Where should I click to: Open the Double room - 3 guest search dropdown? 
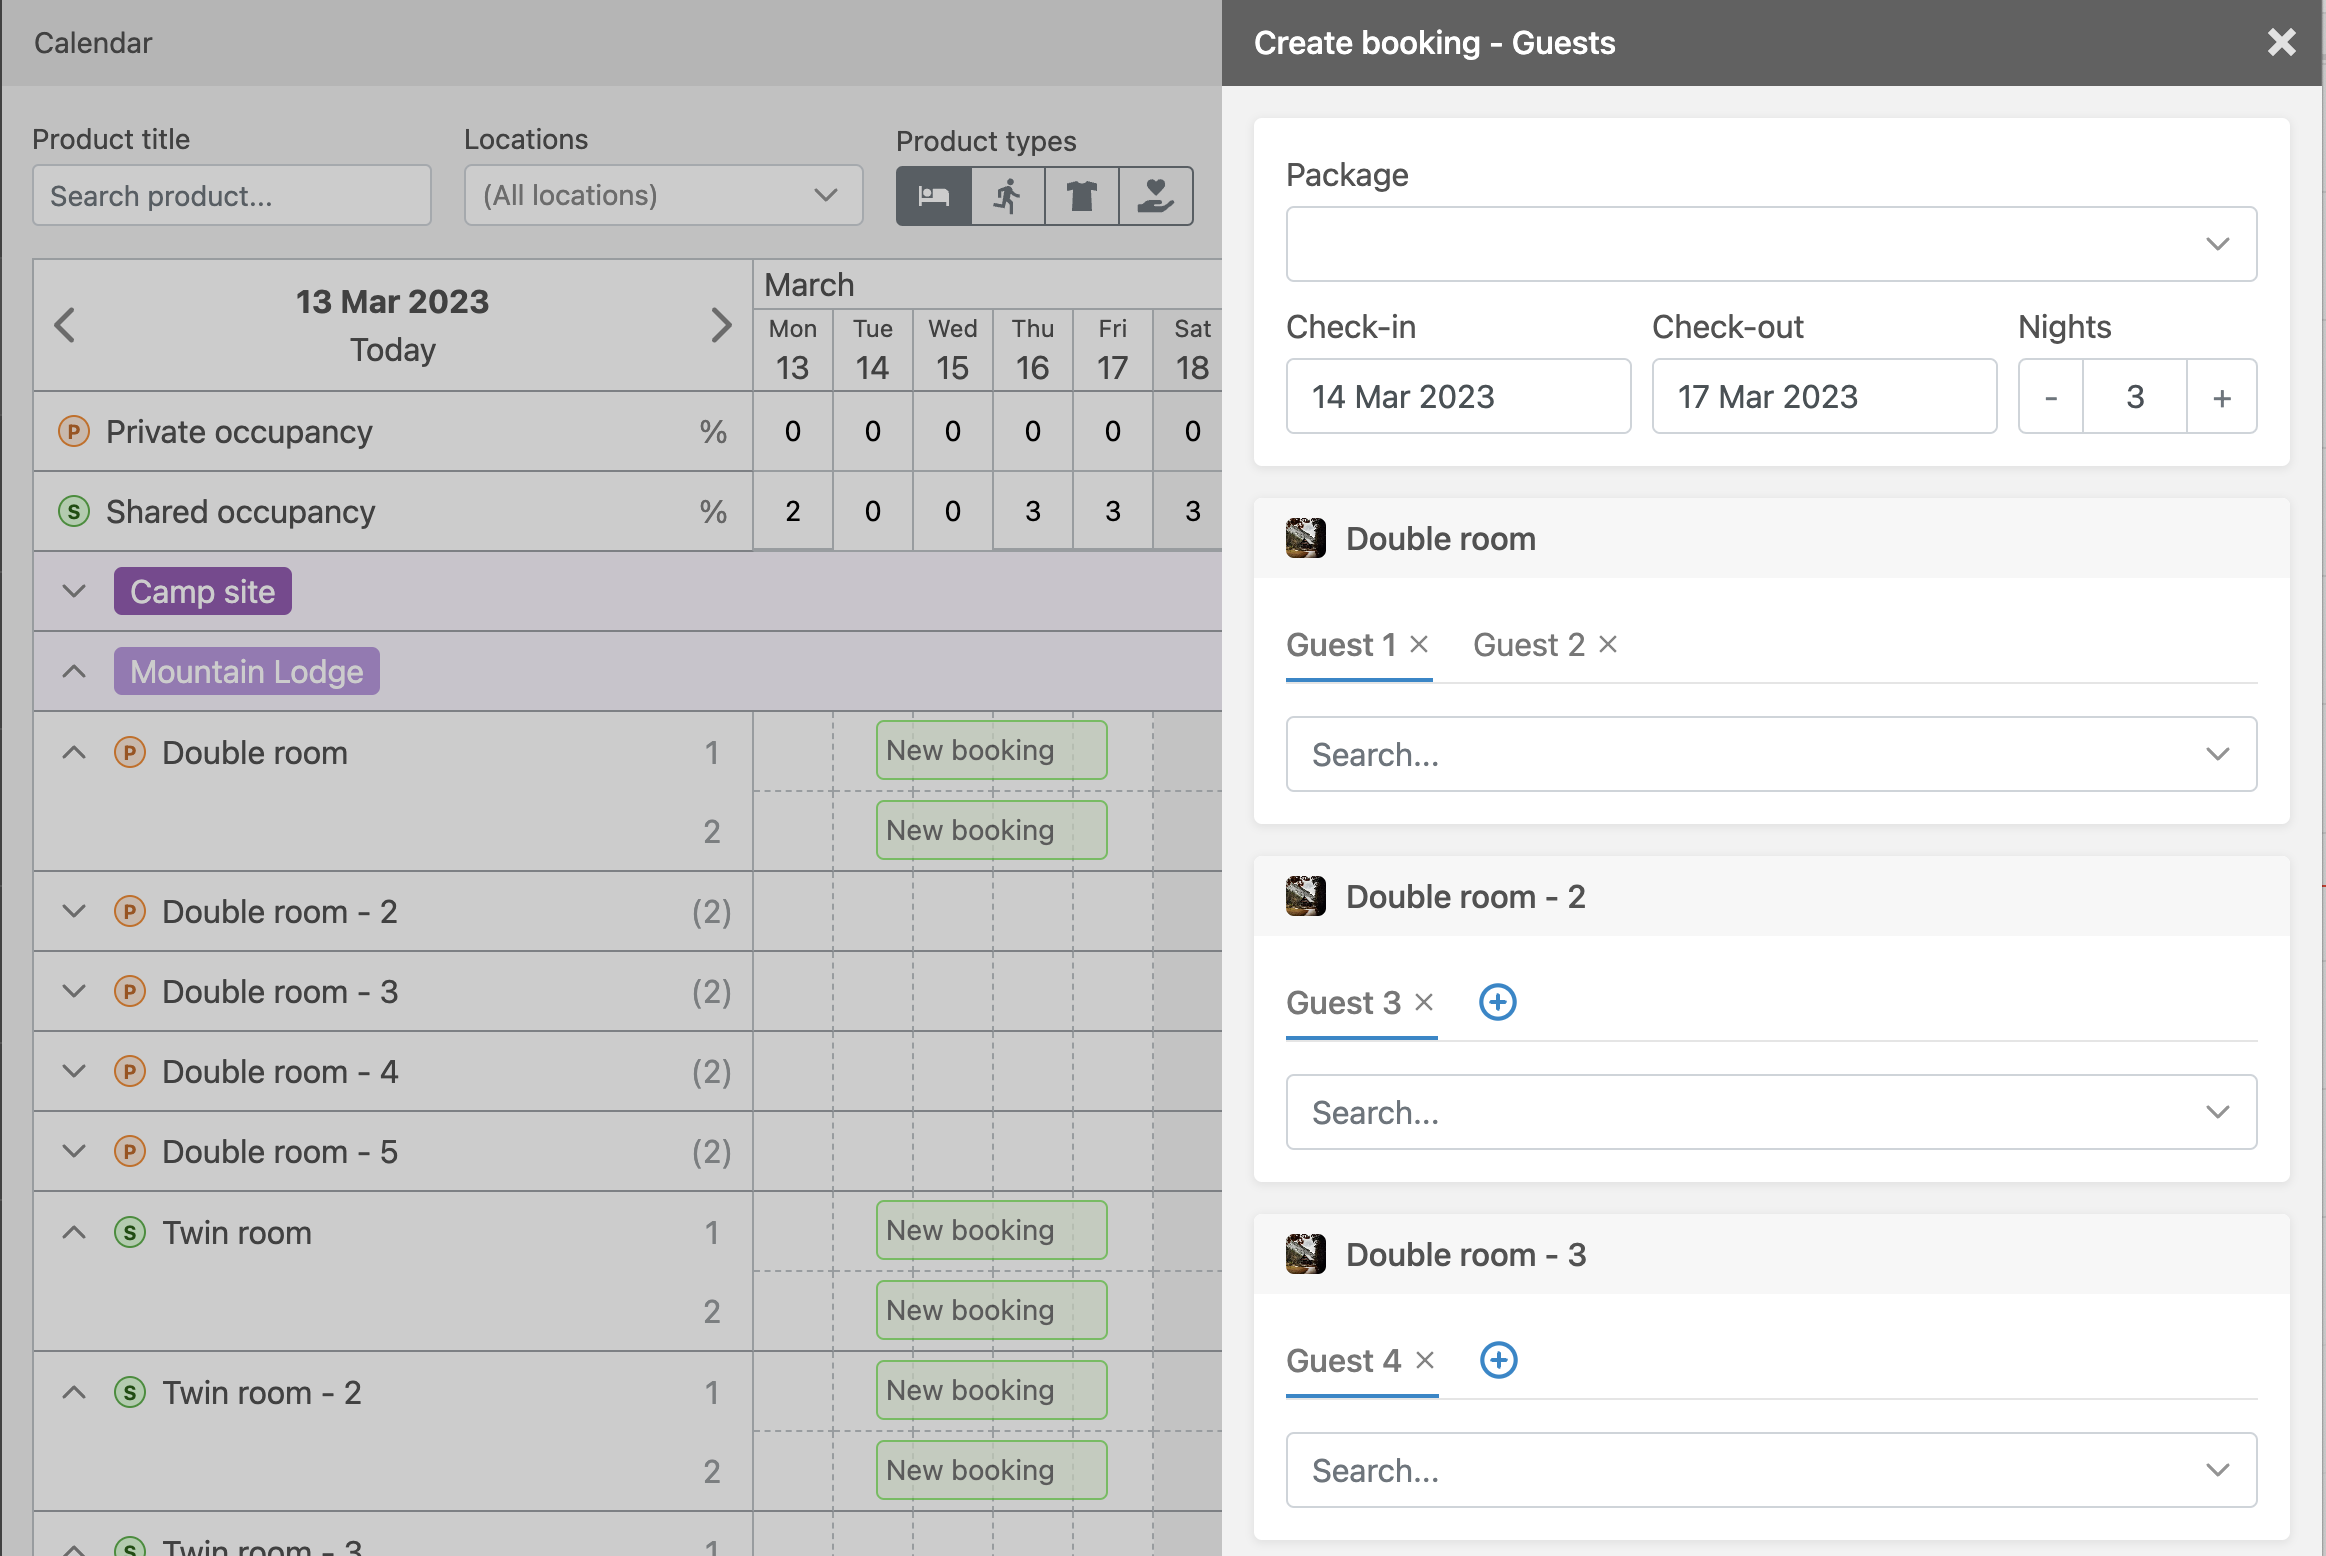point(1771,1470)
